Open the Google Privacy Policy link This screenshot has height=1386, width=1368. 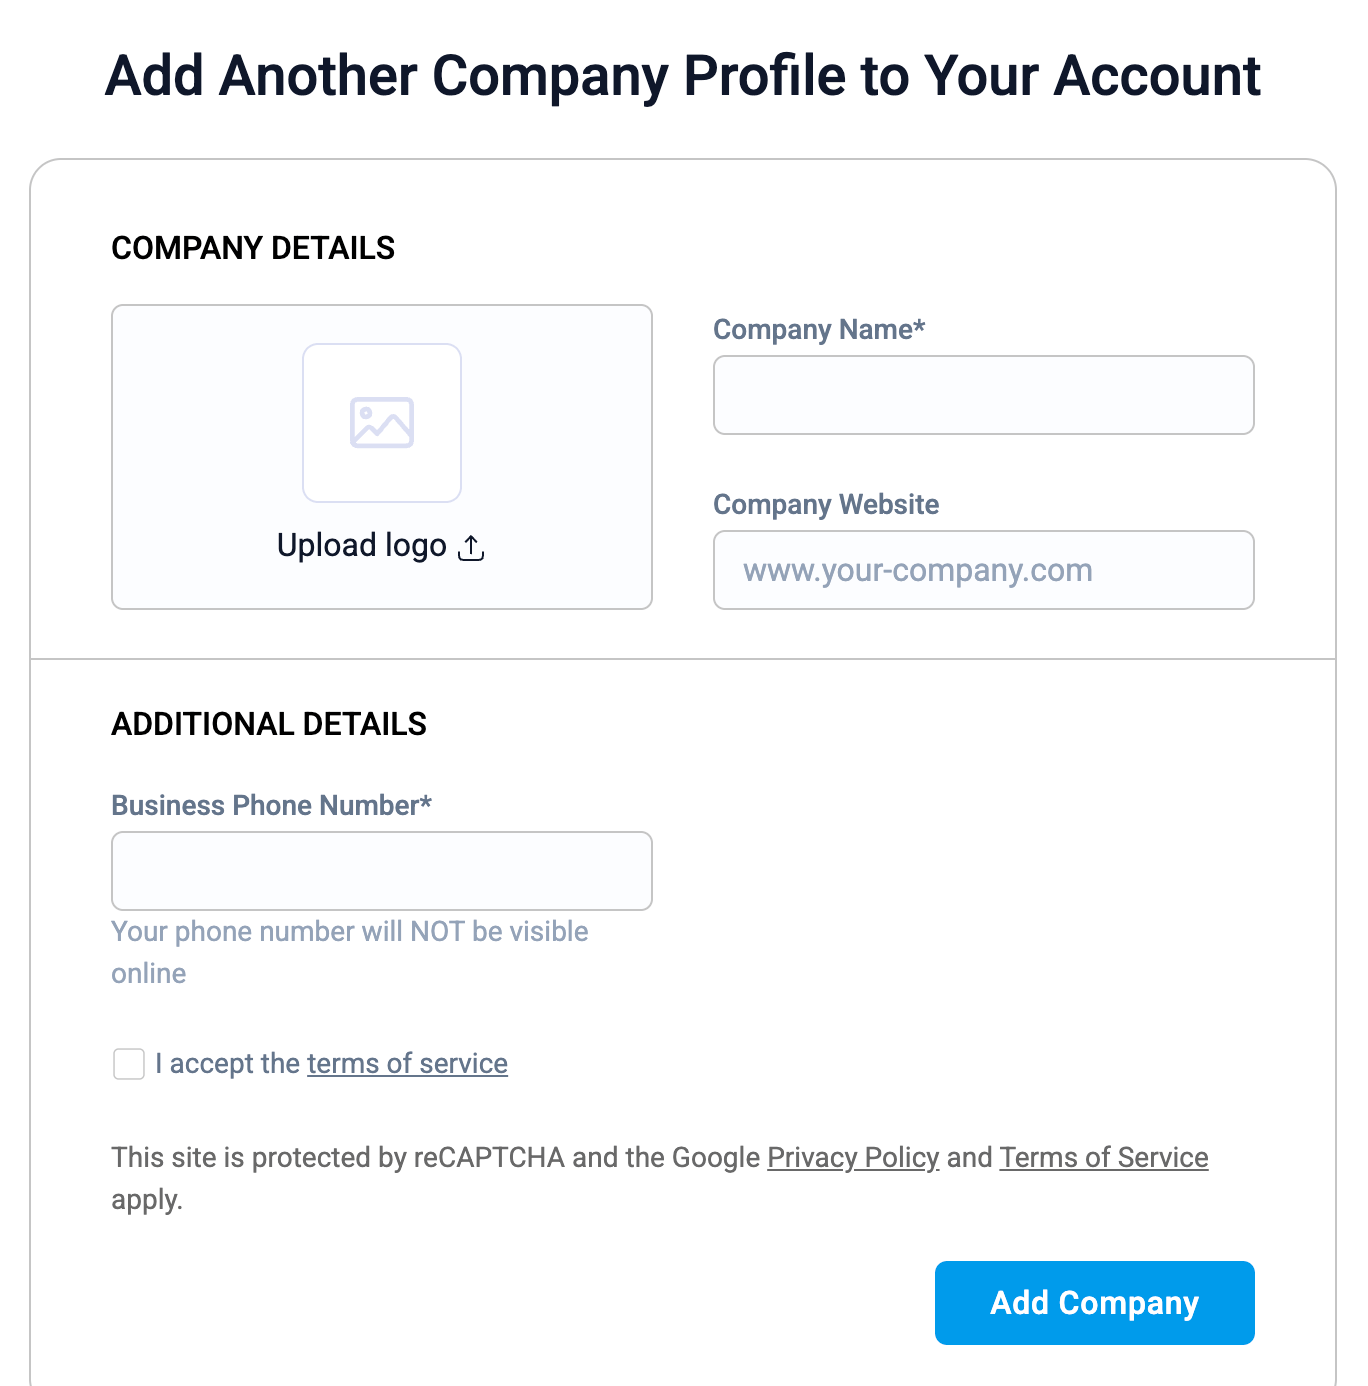(853, 1157)
